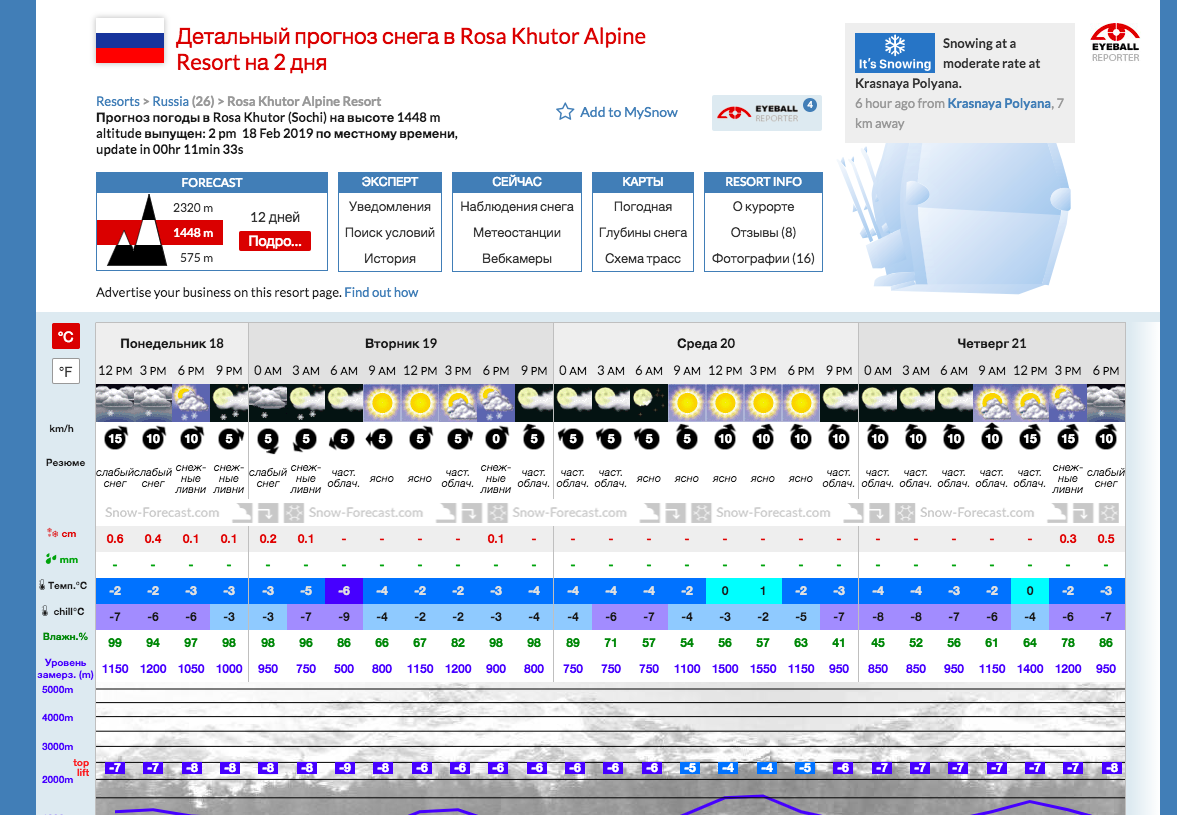Open the FORECAST tab header
Image resolution: width=1177 pixels, height=815 pixels.
click(212, 182)
